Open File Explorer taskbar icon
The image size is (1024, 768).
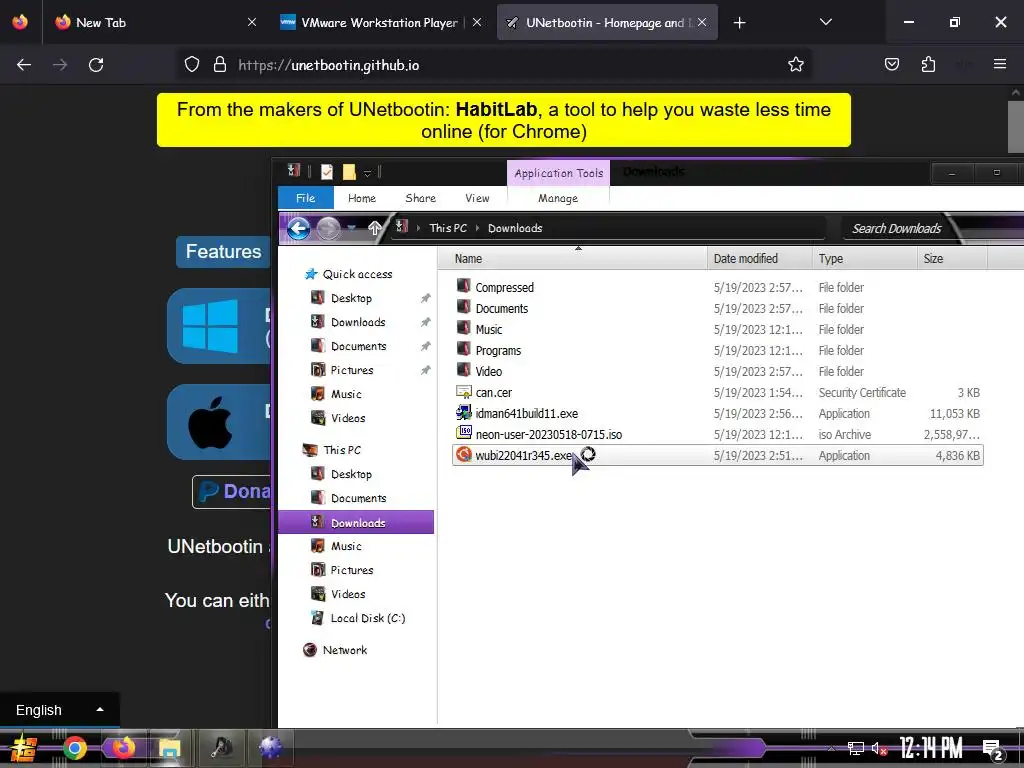click(169, 748)
